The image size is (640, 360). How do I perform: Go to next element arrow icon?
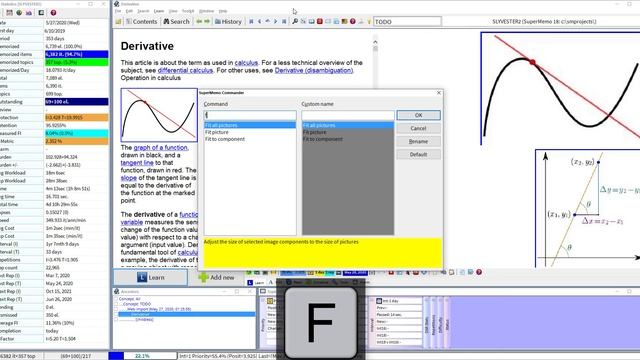(276, 22)
